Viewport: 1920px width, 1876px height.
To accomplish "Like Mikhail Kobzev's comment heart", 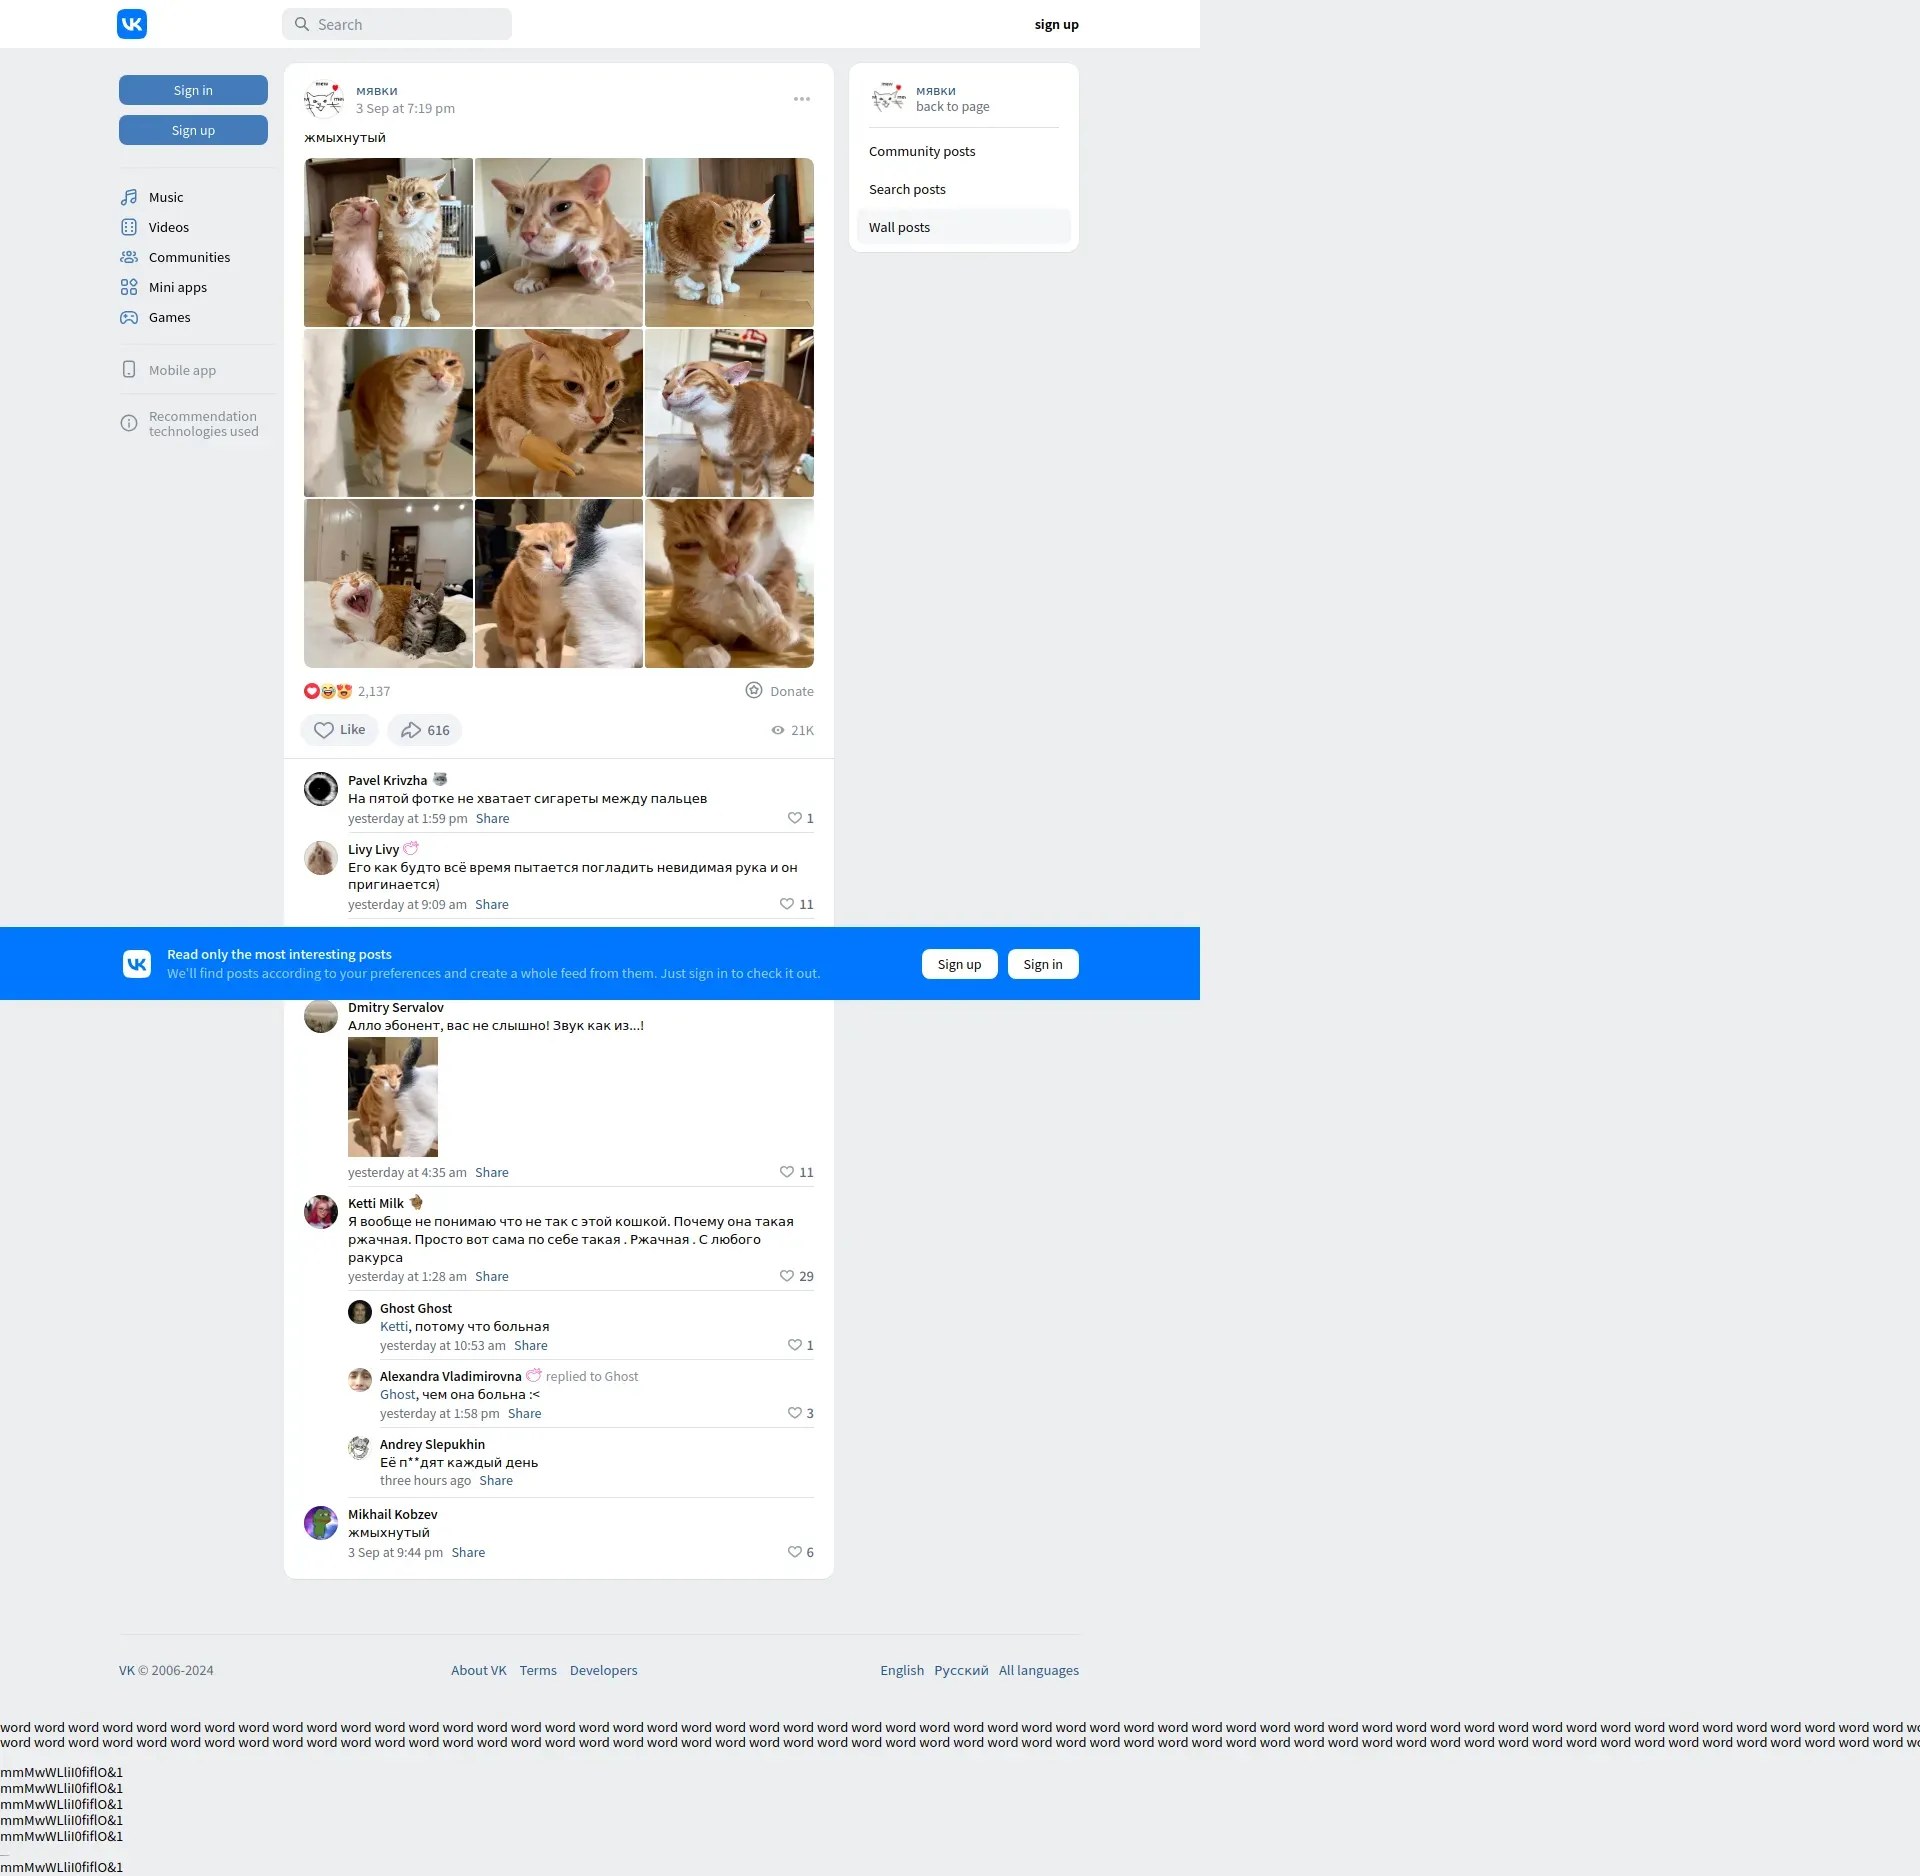I will [795, 1552].
